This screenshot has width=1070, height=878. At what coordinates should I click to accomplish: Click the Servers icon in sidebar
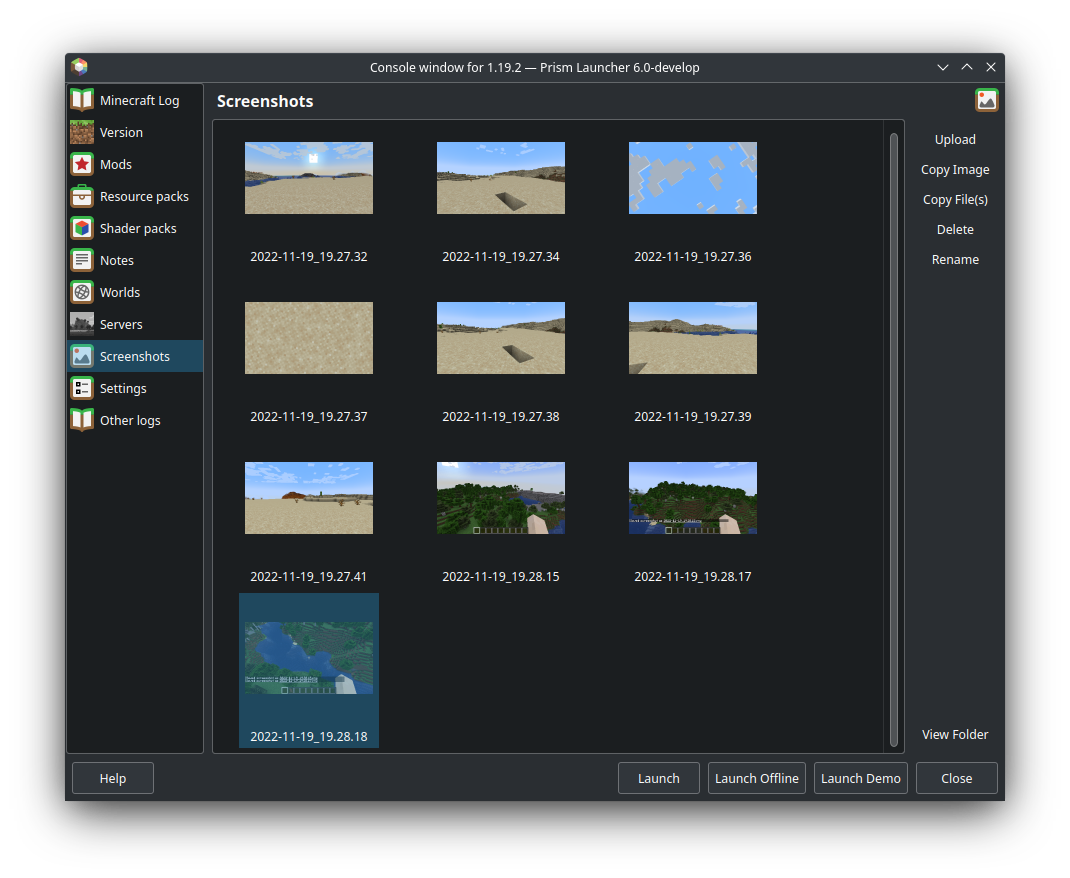(82, 324)
